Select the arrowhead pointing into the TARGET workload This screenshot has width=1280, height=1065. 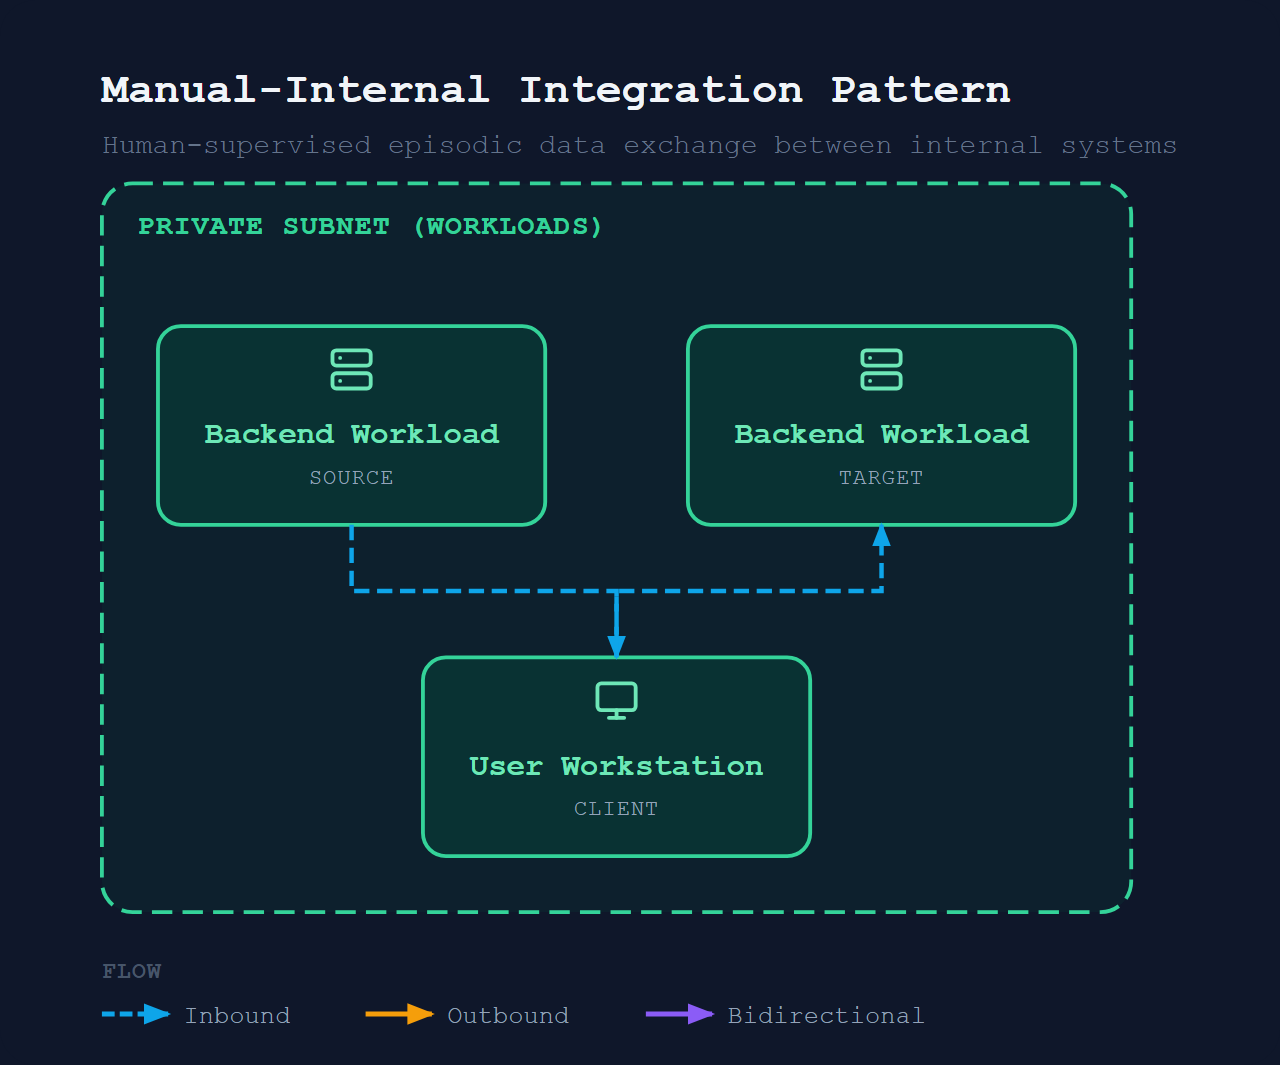click(x=881, y=537)
